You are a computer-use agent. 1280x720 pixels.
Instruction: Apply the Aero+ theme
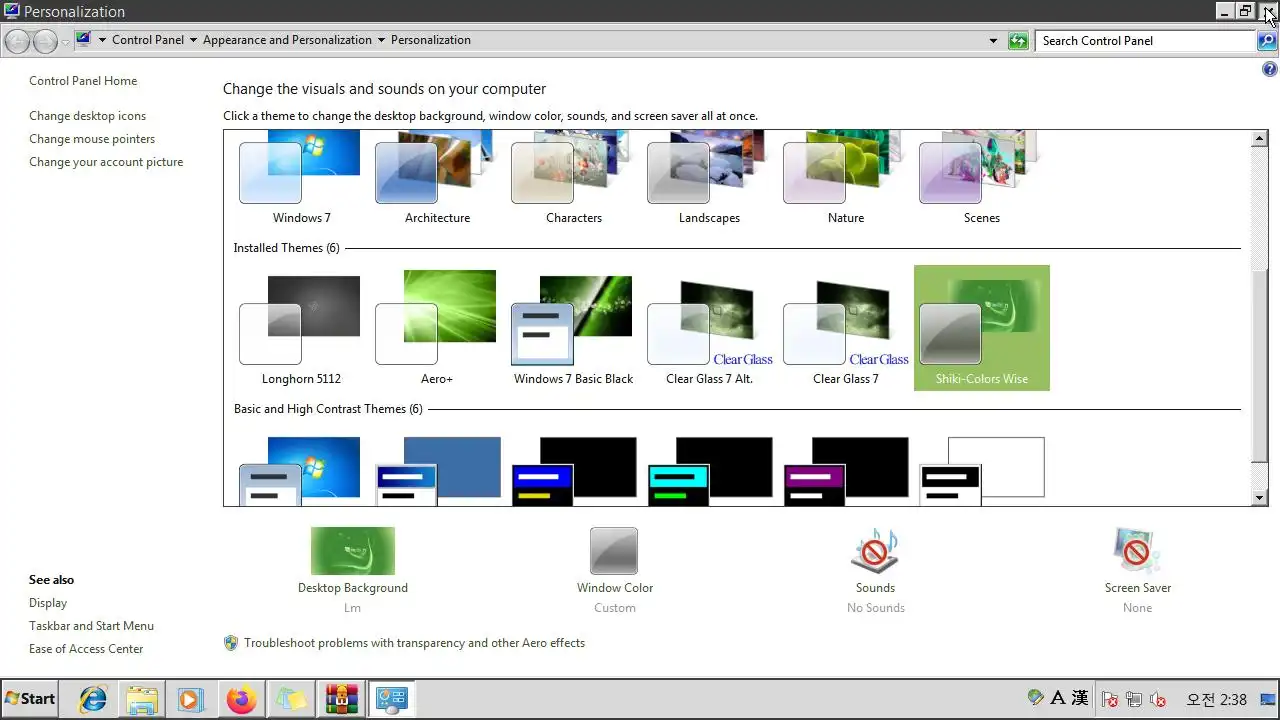pos(437,328)
